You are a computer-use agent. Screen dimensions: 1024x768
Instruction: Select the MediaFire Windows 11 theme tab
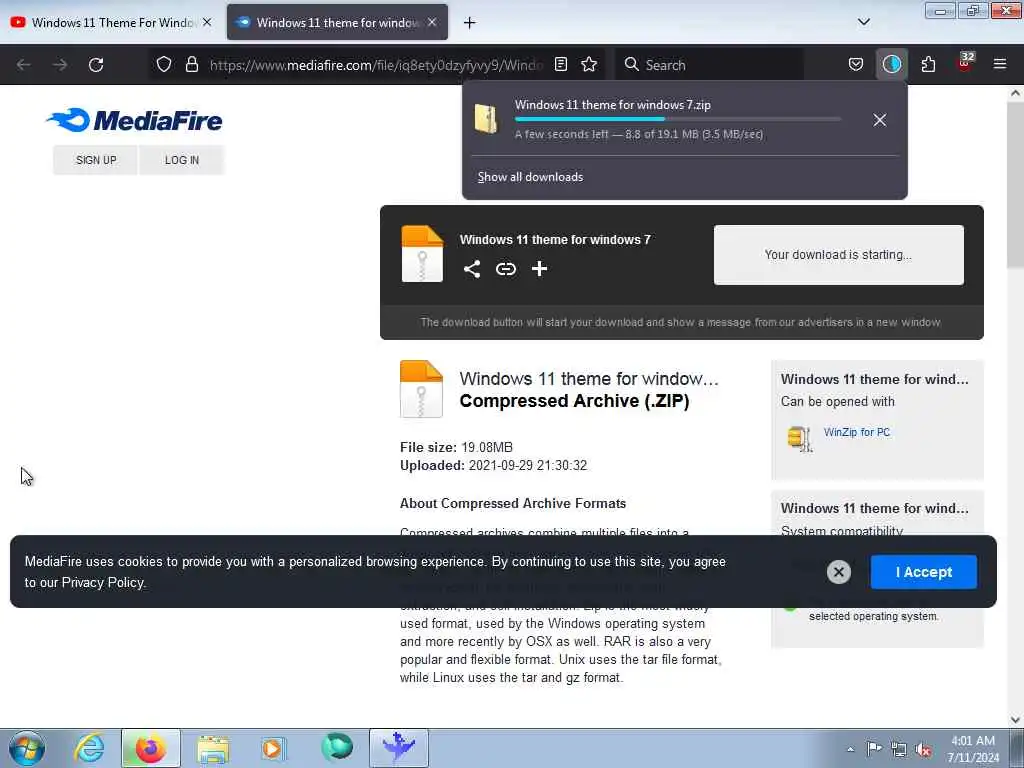point(337,22)
